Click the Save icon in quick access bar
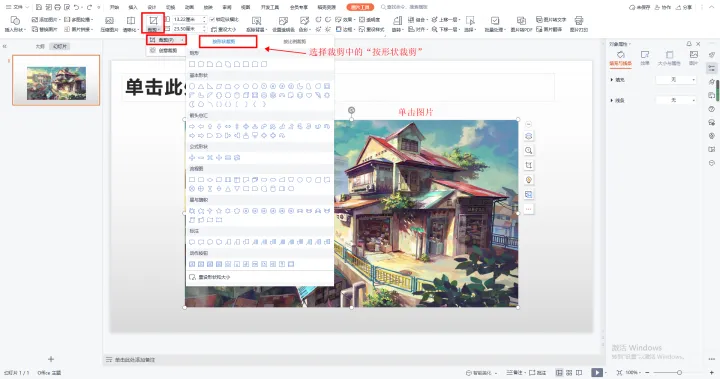 [x=39, y=7]
